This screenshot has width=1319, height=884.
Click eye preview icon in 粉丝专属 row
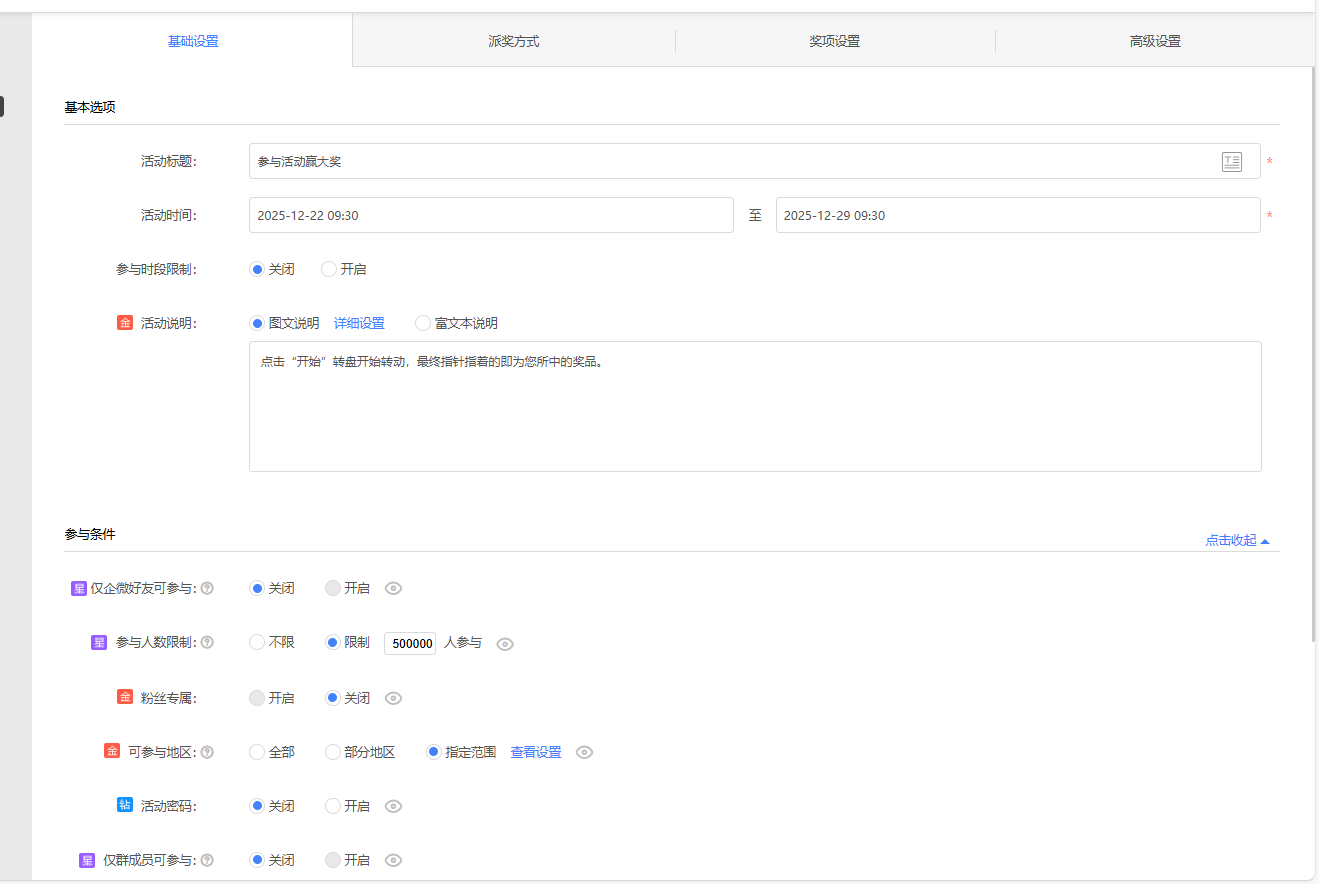point(394,698)
